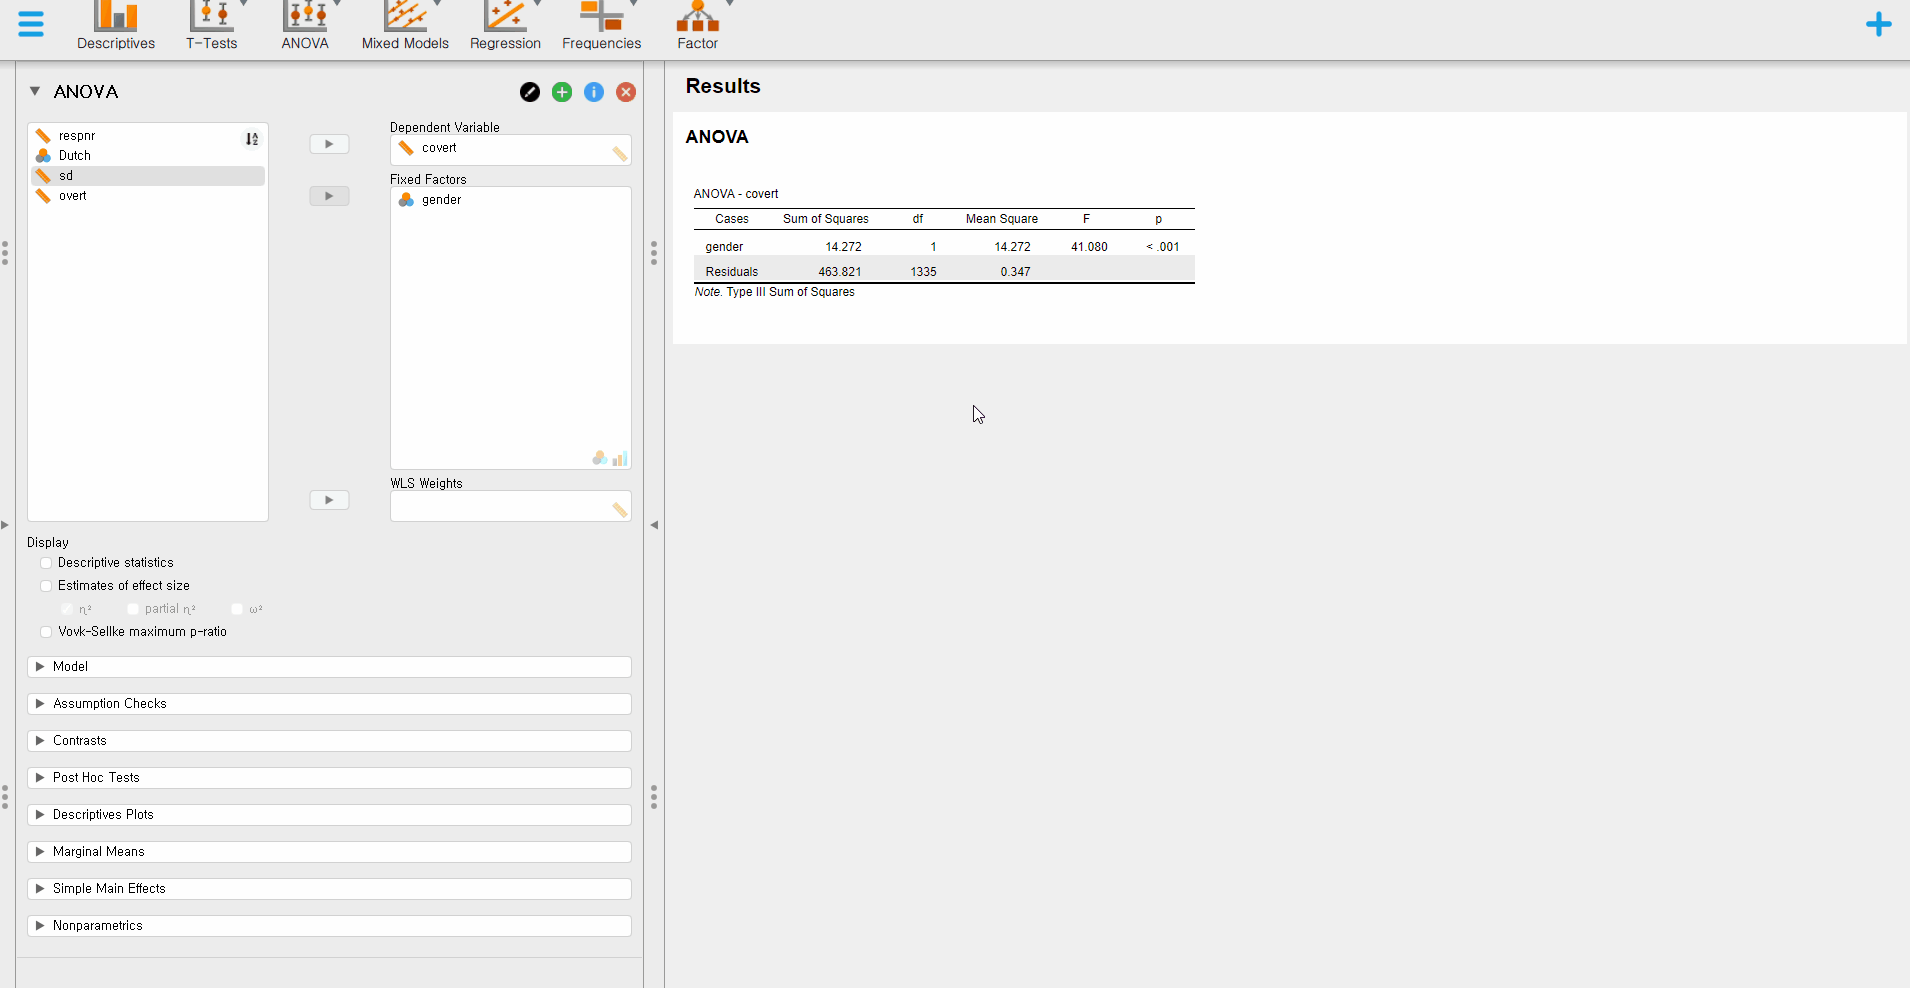The width and height of the screenshot is (1910, 988).
Task: Enable Descriptive statistics checkbox
Action: coord(46,563)
